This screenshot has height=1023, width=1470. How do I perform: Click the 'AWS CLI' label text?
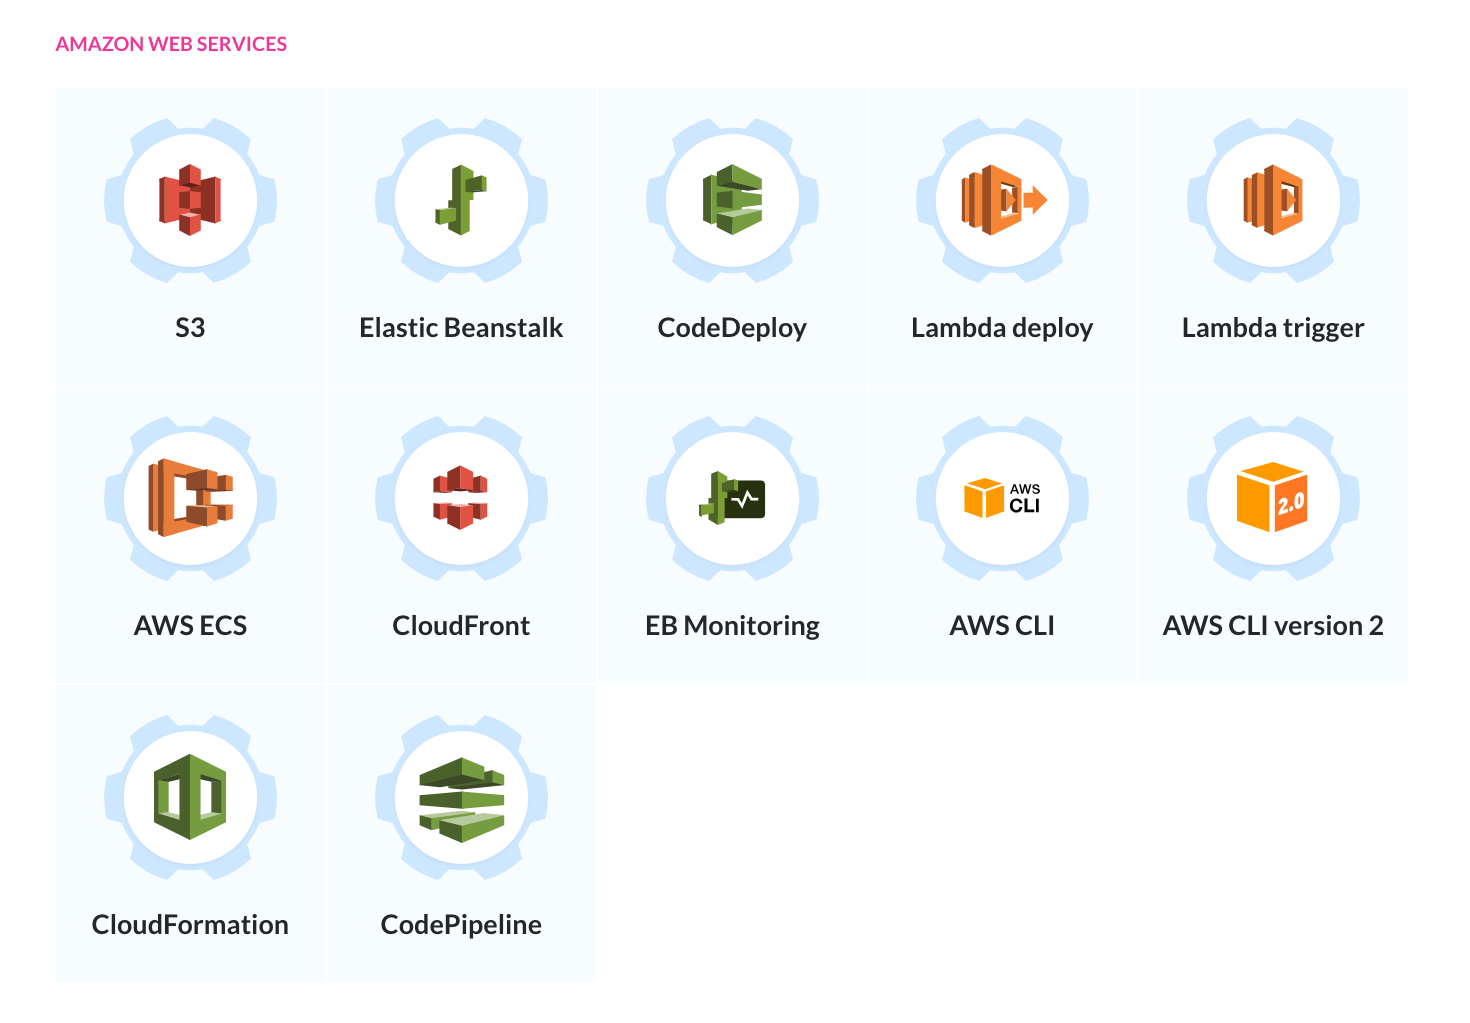coord(1002,626)
